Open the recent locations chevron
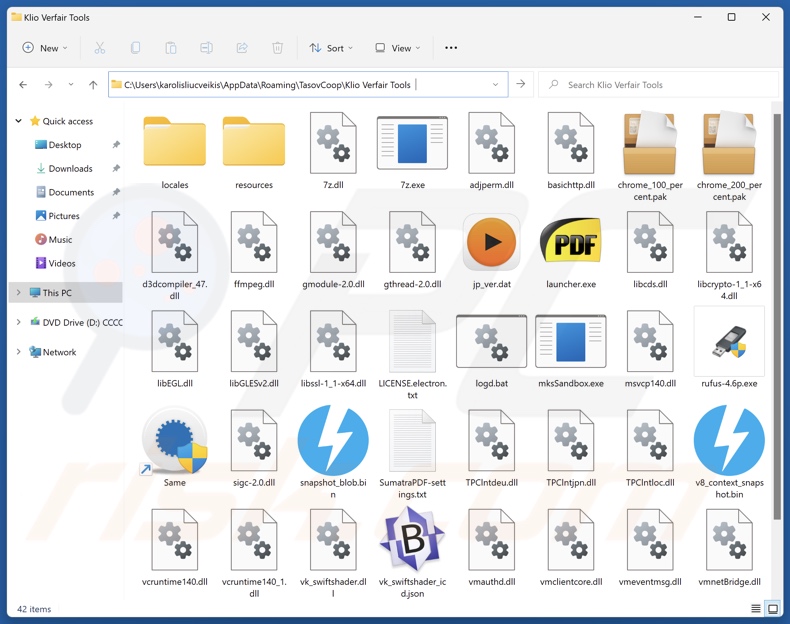 (x=71, y=85)
